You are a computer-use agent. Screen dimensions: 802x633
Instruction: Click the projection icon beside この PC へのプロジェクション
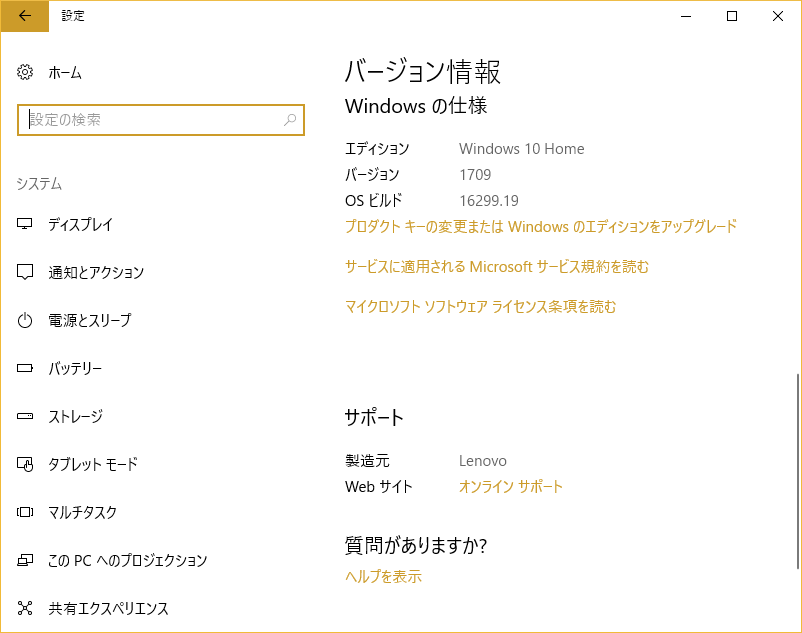(x=25, y=560)
